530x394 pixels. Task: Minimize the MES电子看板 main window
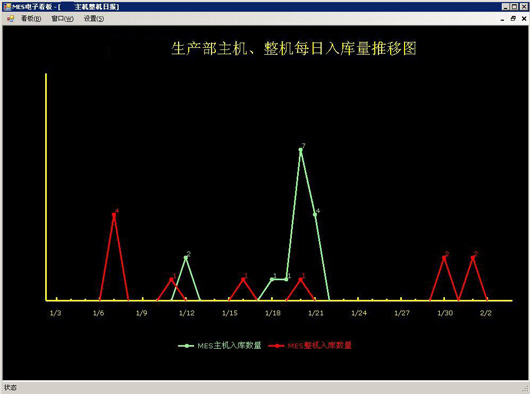point(505,6)
